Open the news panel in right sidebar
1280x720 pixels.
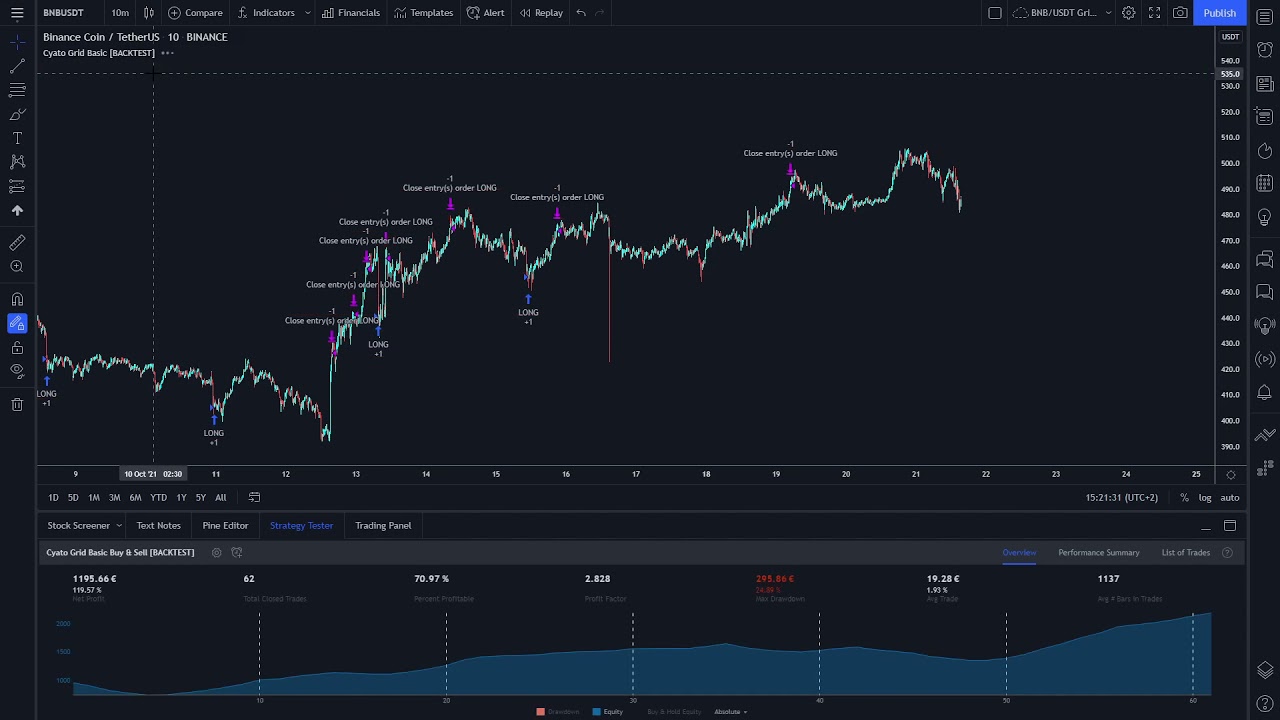[x=1265, y=84]
